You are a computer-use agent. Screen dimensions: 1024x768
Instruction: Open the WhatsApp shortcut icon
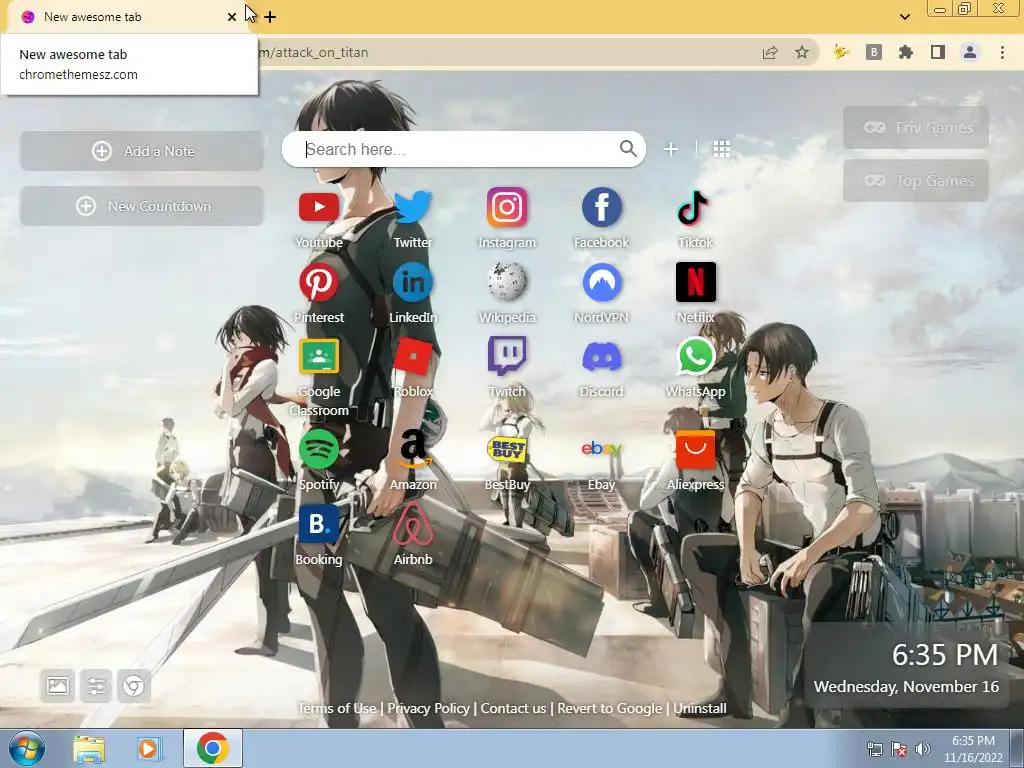coord(696,357)
